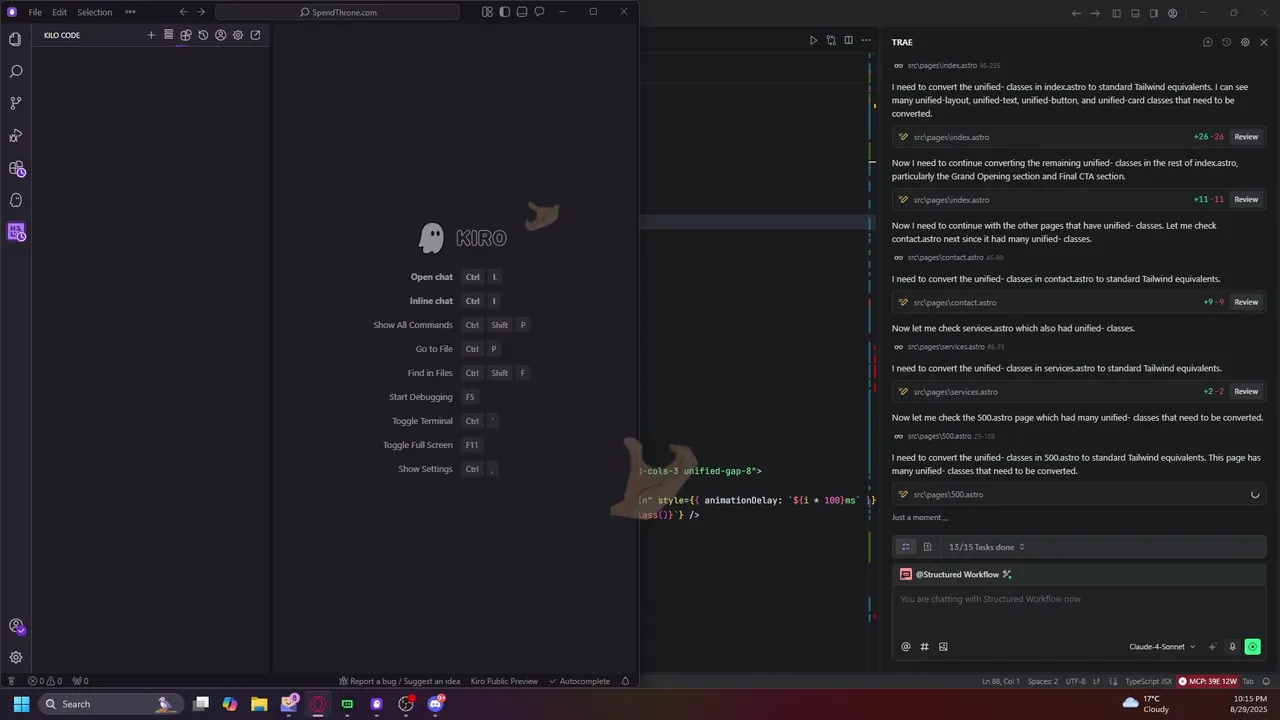
Task: Toggle bottom panel in Kiro title bar
Action: point(522,12)
